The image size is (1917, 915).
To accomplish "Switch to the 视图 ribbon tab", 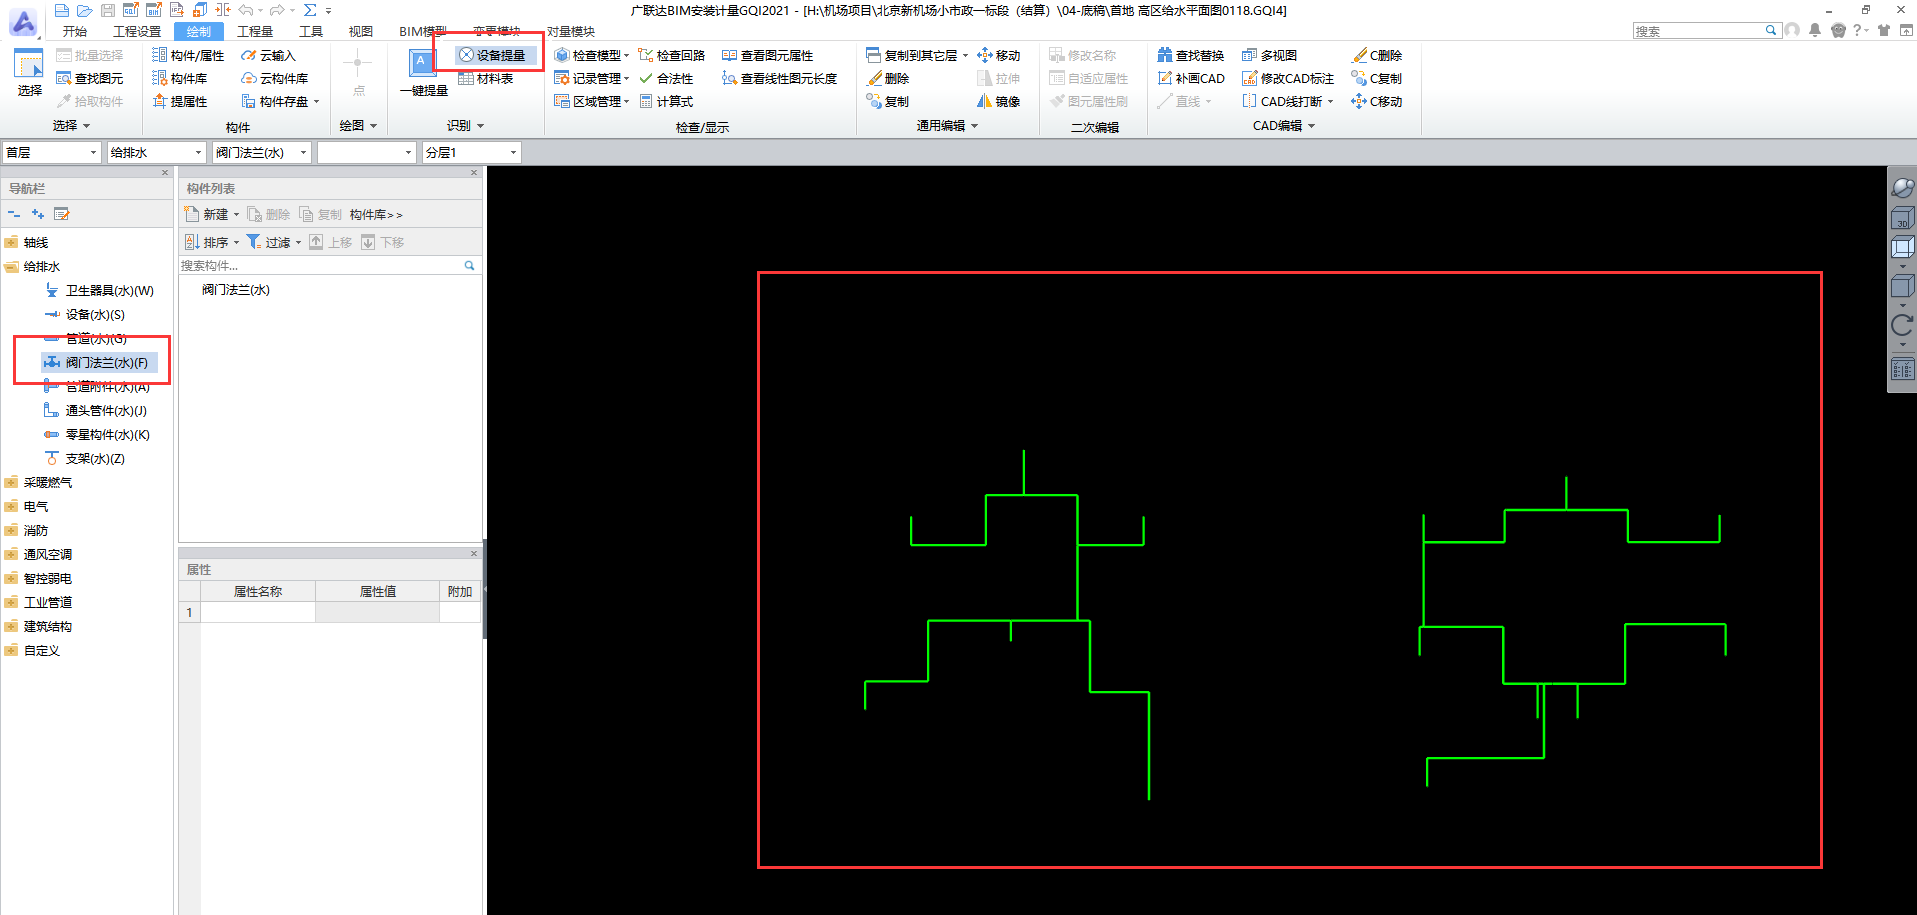I will [361, 31].
